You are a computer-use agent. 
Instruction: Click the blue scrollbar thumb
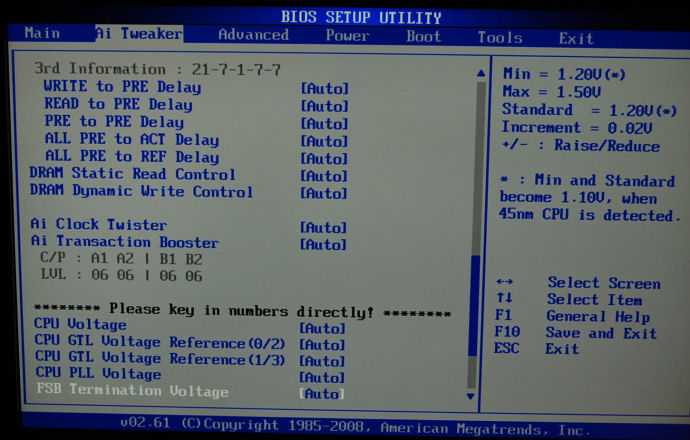point(474,306)
